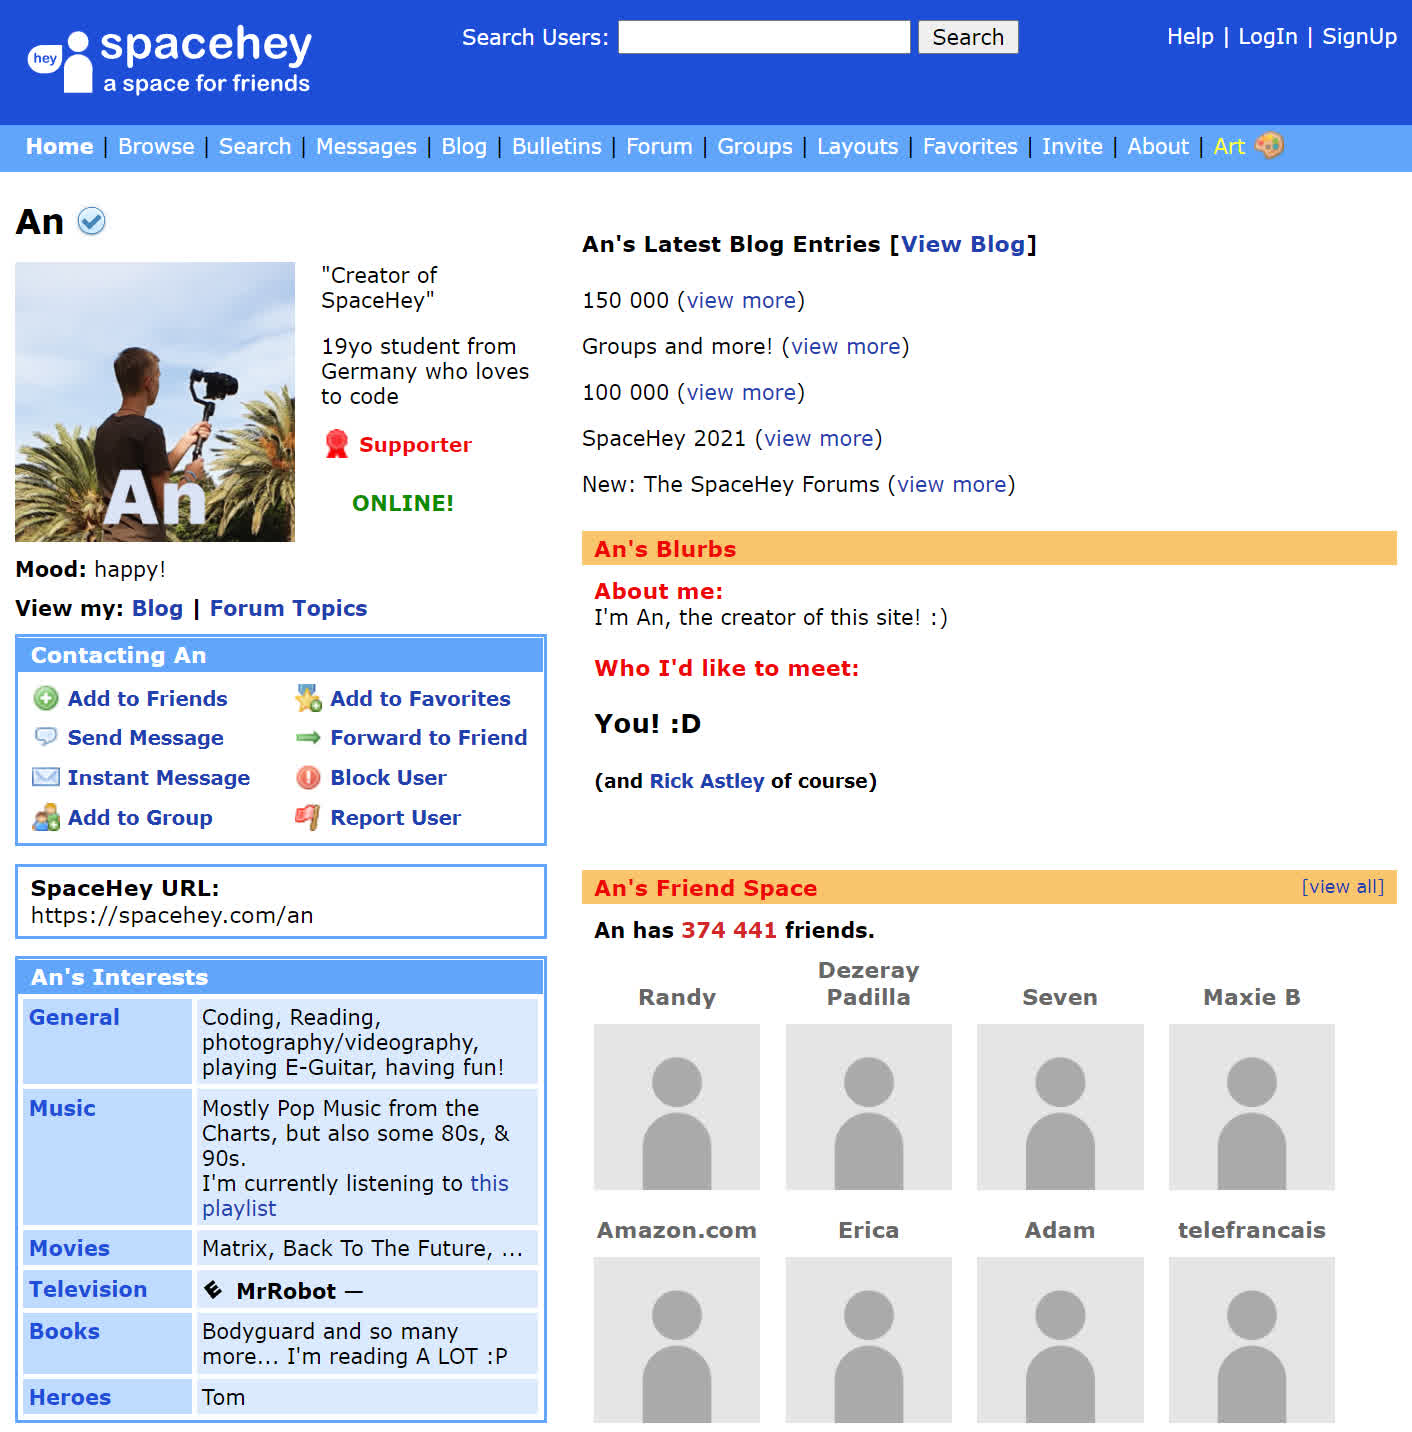Image resolution: width=1412 pixels, height=1432 pixels.
Task: Open Search in navigation bar
Action: coord(255,146)
